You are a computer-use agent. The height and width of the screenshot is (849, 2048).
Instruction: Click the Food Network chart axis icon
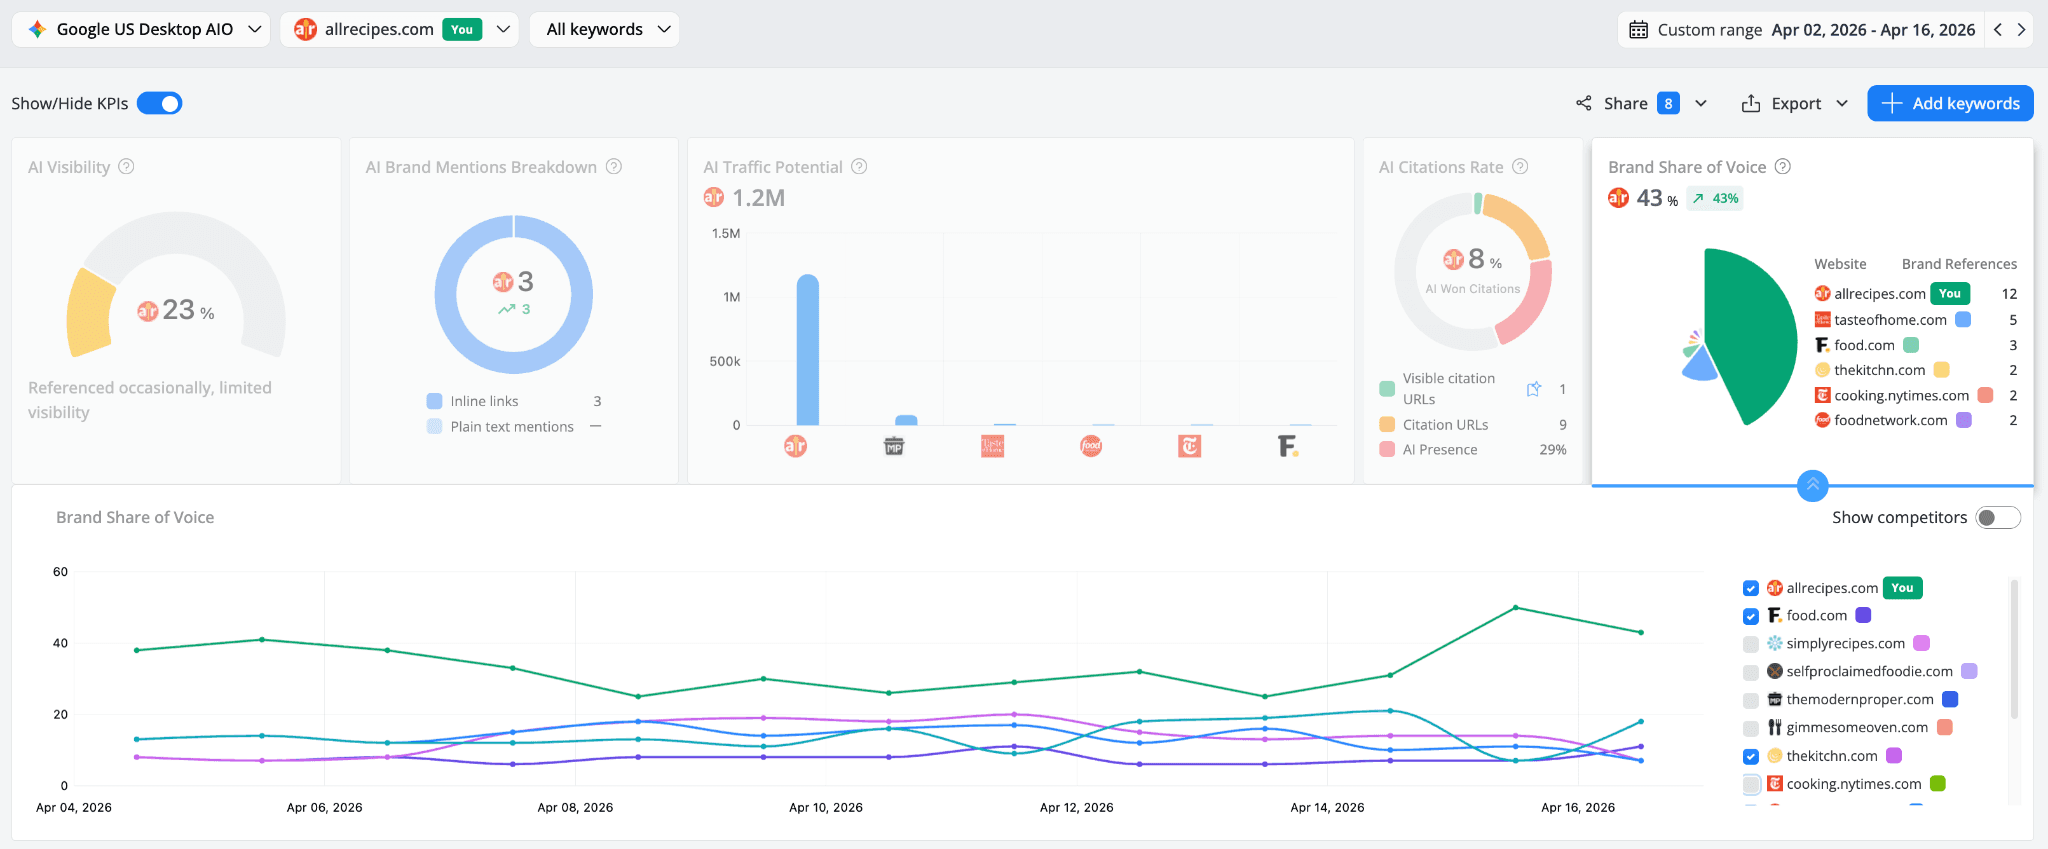[x=1091, y=446]
